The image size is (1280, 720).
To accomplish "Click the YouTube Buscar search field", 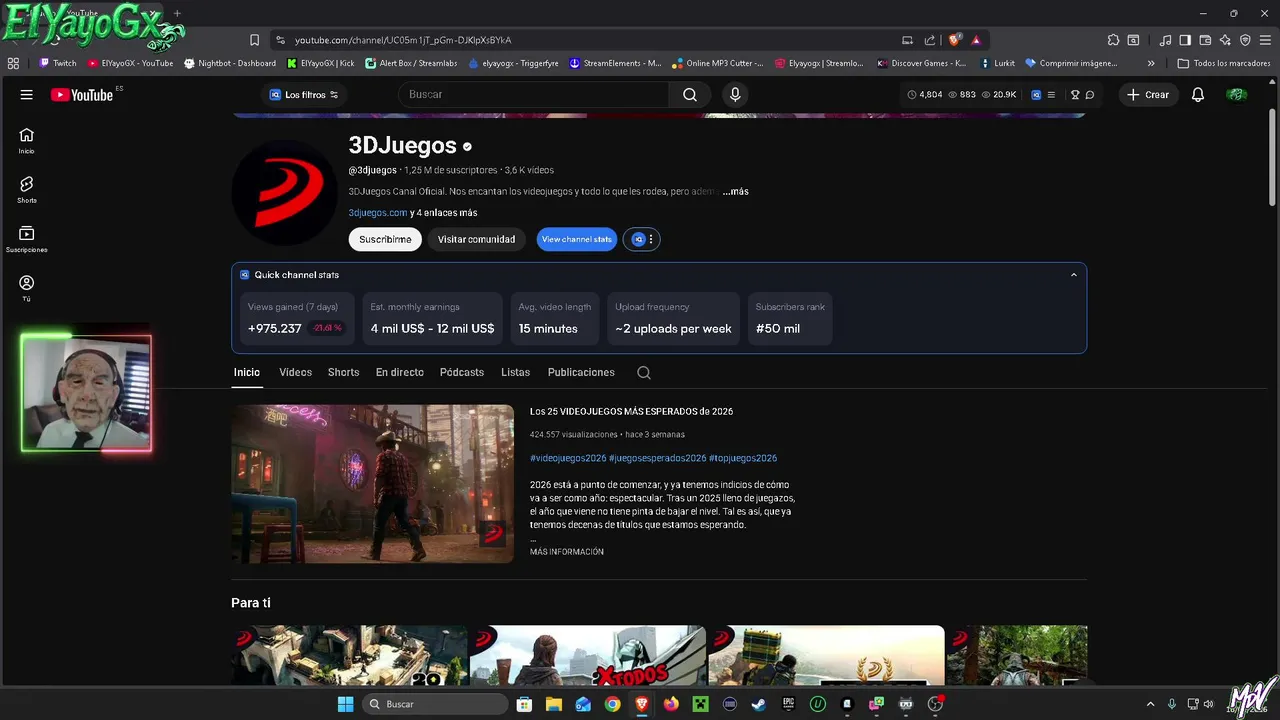I will 533,94.
